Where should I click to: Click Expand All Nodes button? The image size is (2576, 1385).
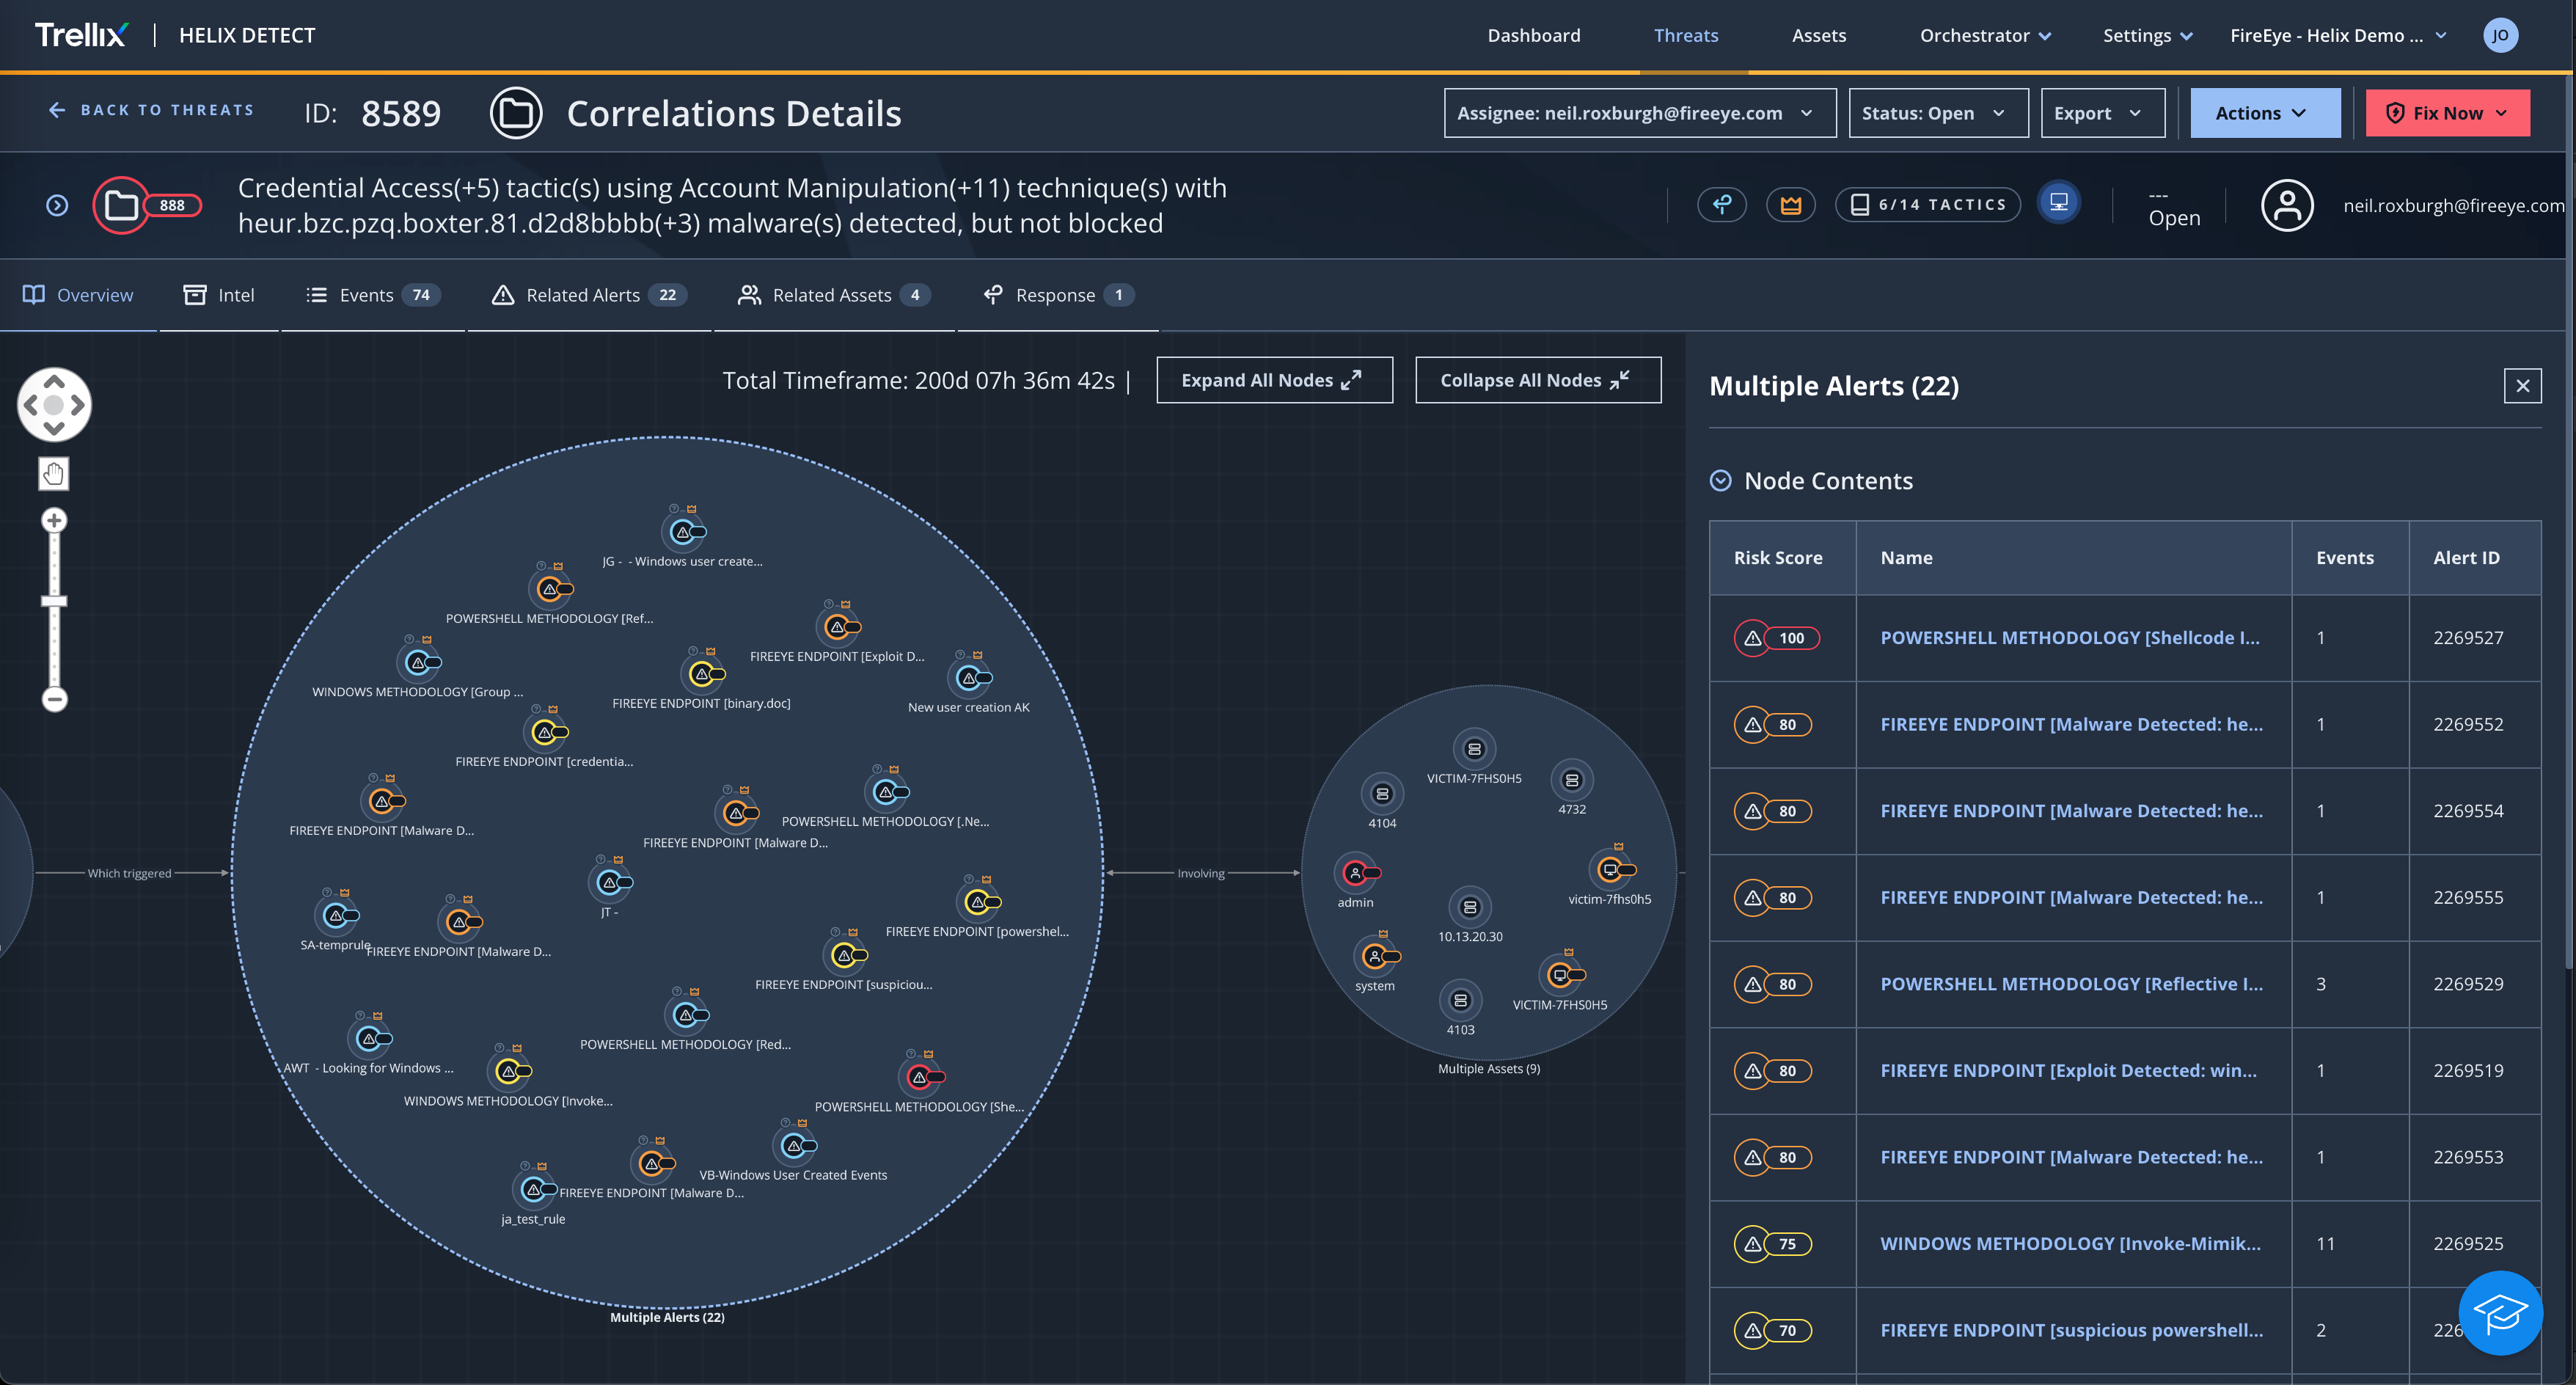1274,380
